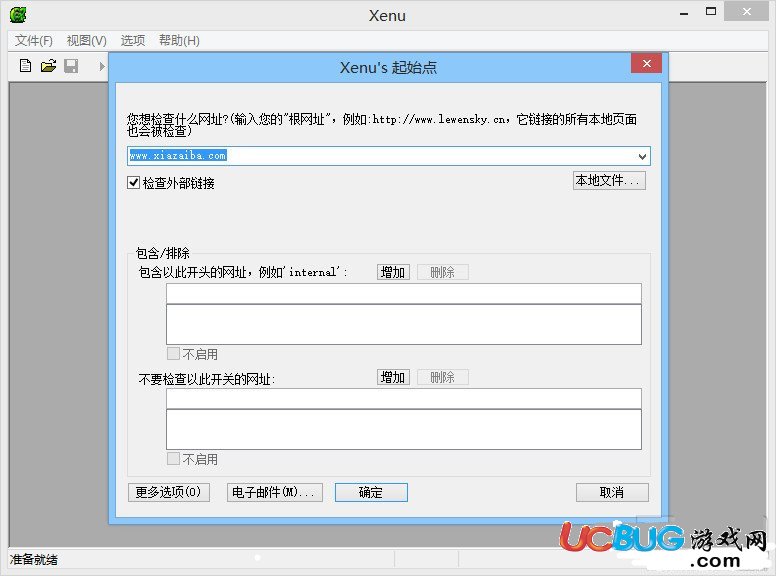Viewport: 776px width, 576px height.
Task: Click the Save floppy disk toolbar icon
Action: (71, 66)
